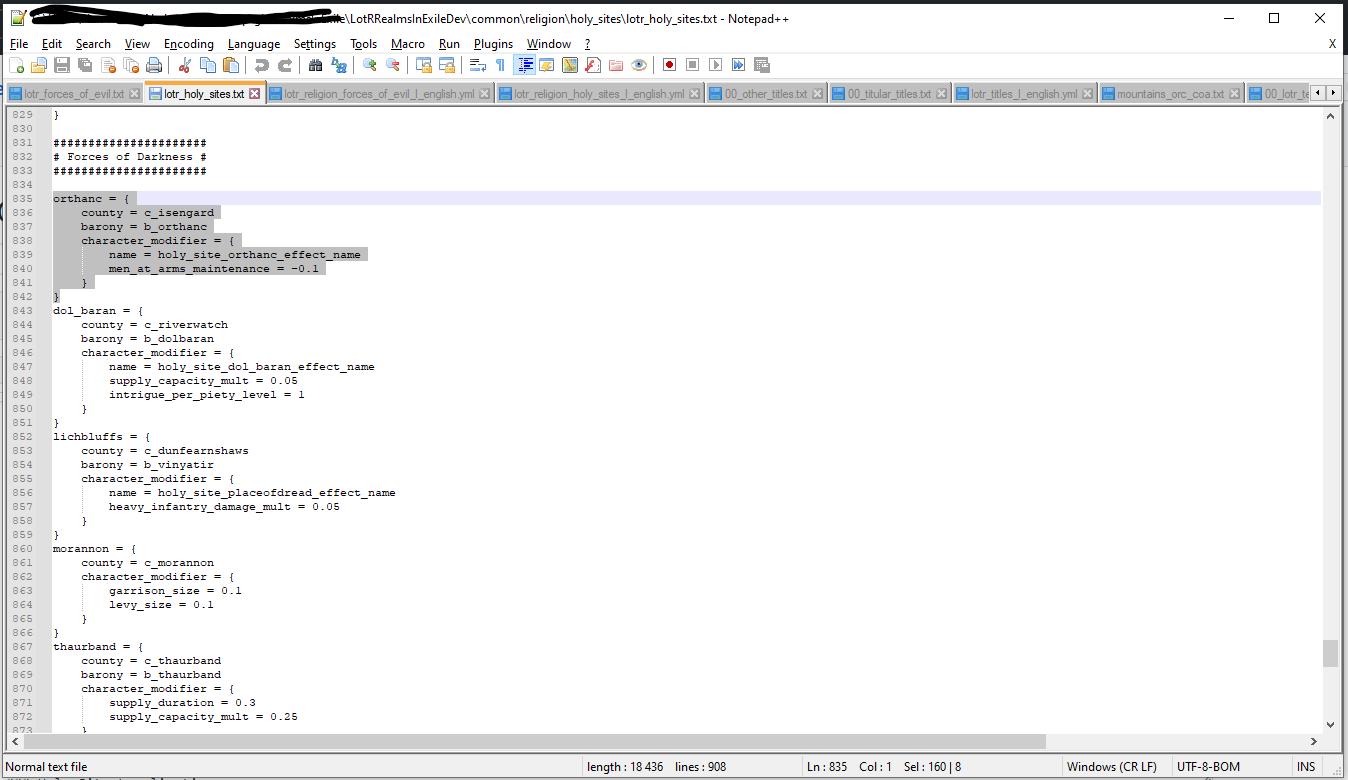Toggle synchronize vertical scrolling icon
Viewport: 1348px width, 780px height.
pyautogui.click(x=424, y=65)
